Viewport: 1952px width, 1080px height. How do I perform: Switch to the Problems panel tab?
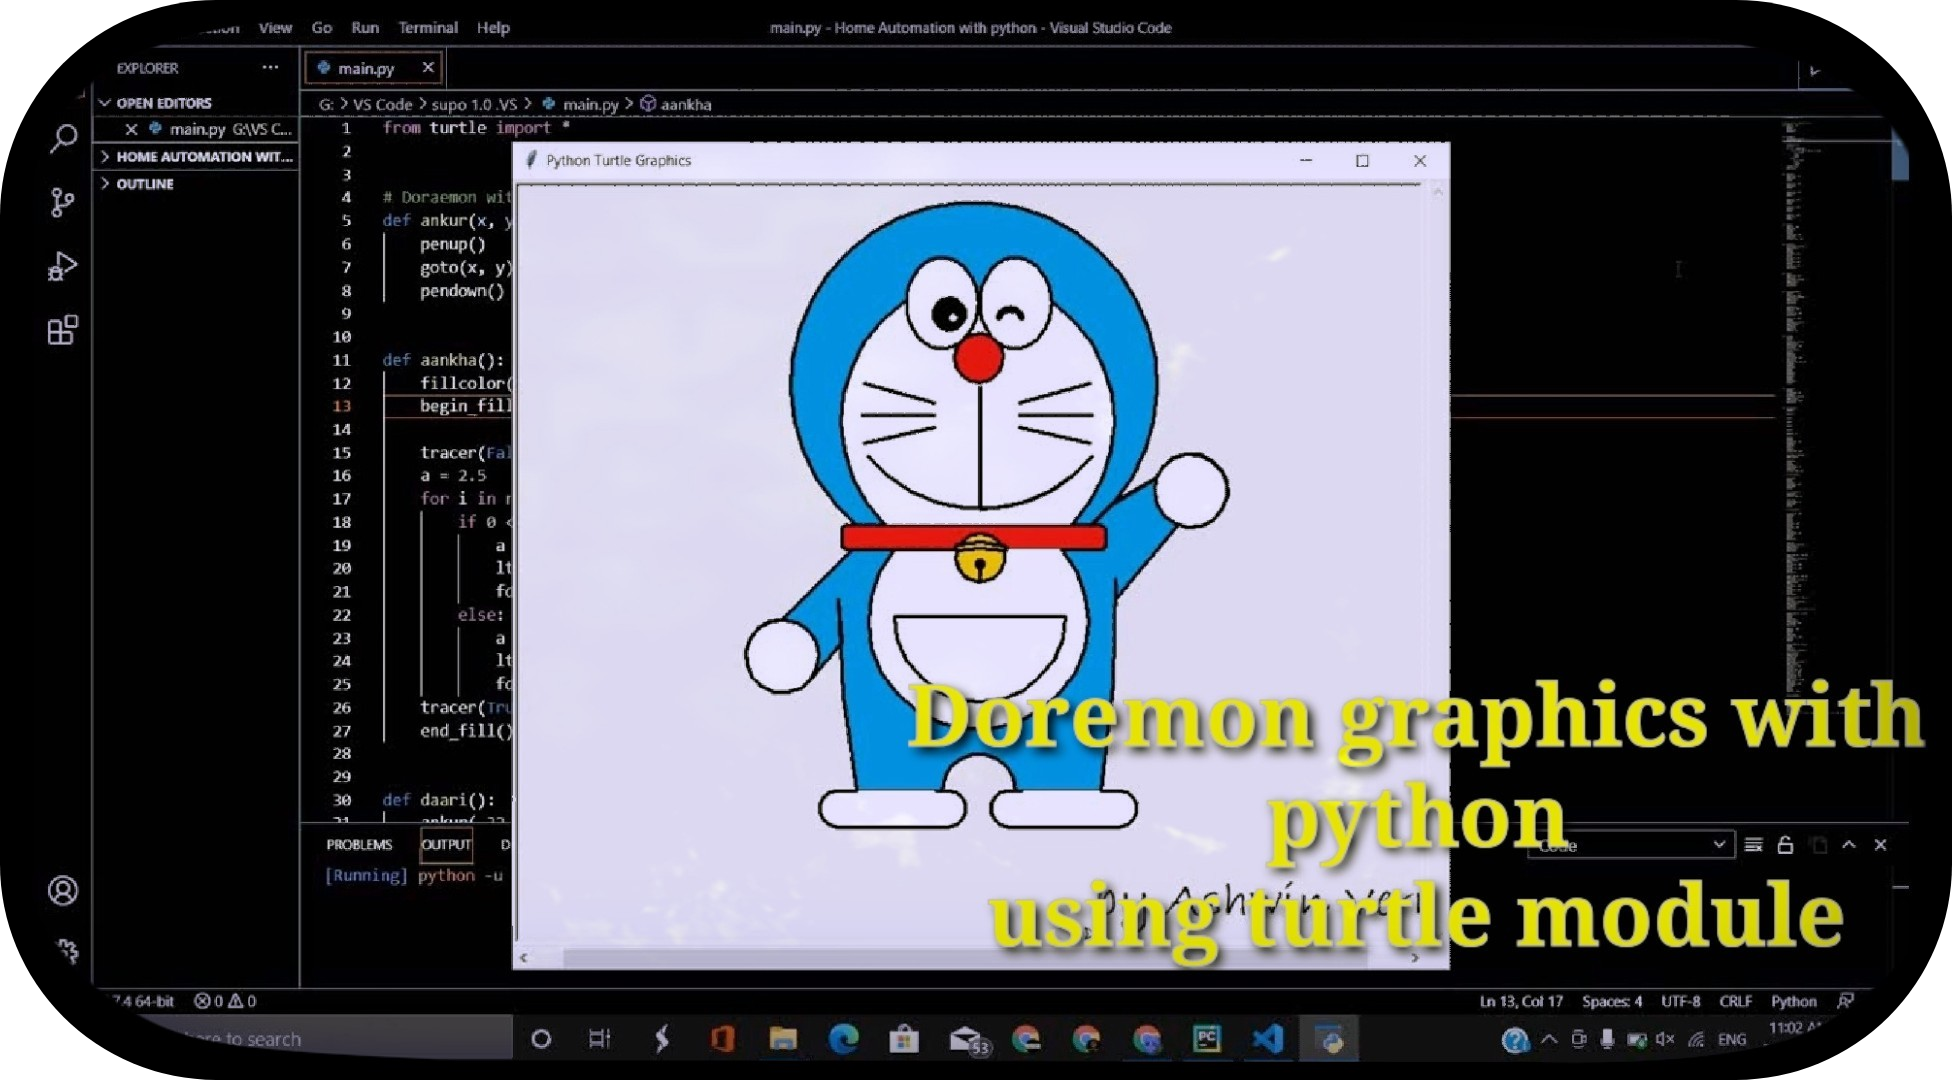[359, 845]
